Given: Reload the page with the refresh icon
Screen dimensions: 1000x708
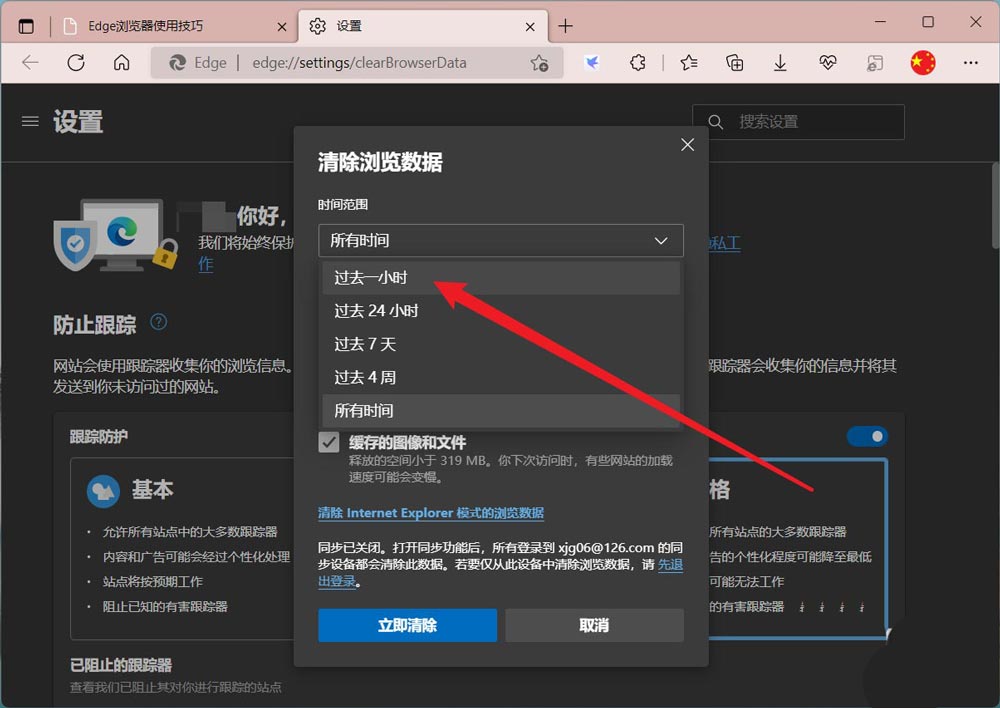Looking at the screenshot, I should 75,62.
